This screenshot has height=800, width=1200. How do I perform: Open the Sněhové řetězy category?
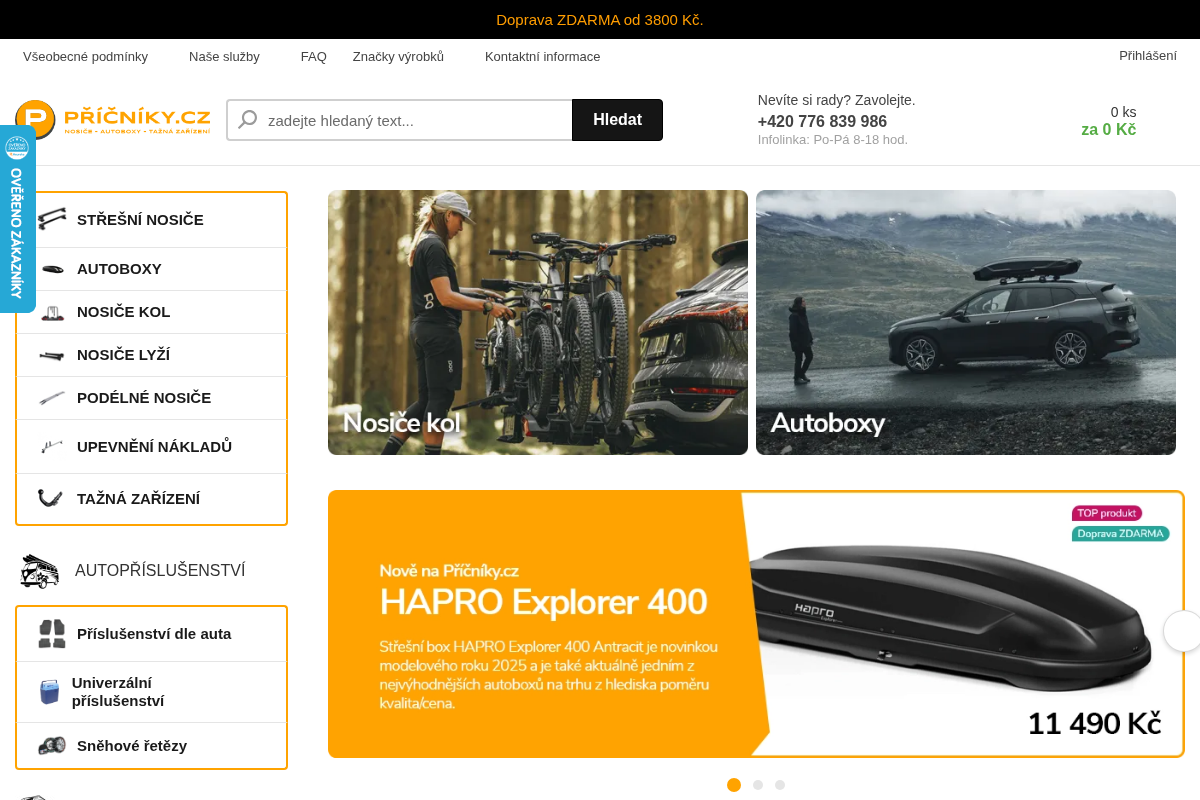point(152,746)
